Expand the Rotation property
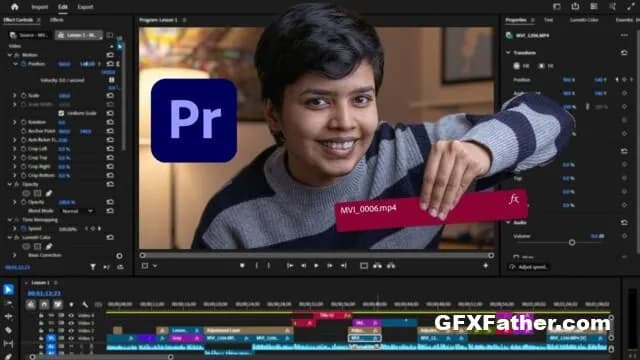The image size is (640, 360). click(15, 122)
